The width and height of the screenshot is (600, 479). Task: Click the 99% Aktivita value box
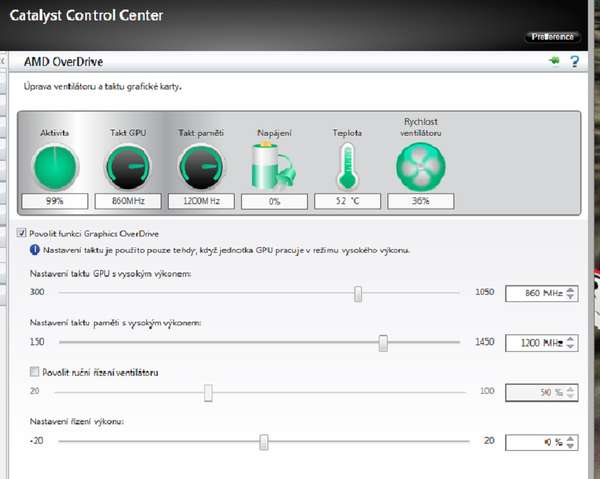(x=55, y=201)
